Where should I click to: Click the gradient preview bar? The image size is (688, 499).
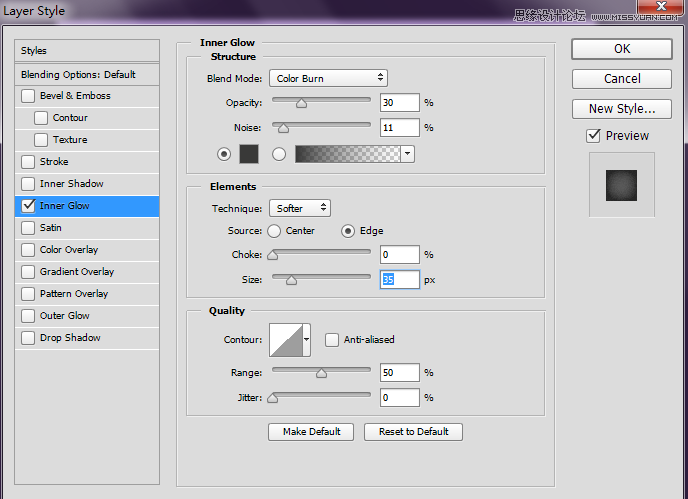(x=346, y=153)
